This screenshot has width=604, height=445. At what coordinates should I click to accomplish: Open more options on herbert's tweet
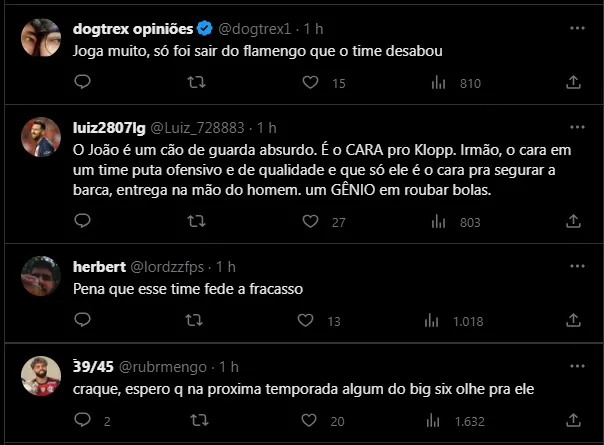click(575, 266)
